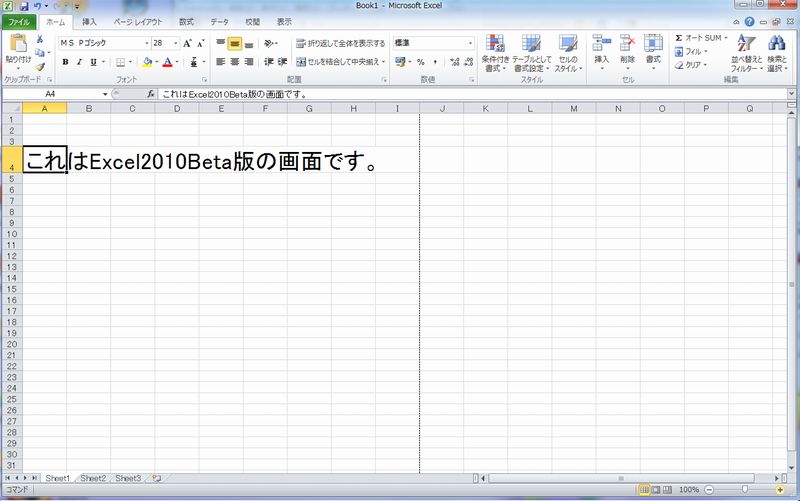Increase indent of cell text

pos(282,62)
